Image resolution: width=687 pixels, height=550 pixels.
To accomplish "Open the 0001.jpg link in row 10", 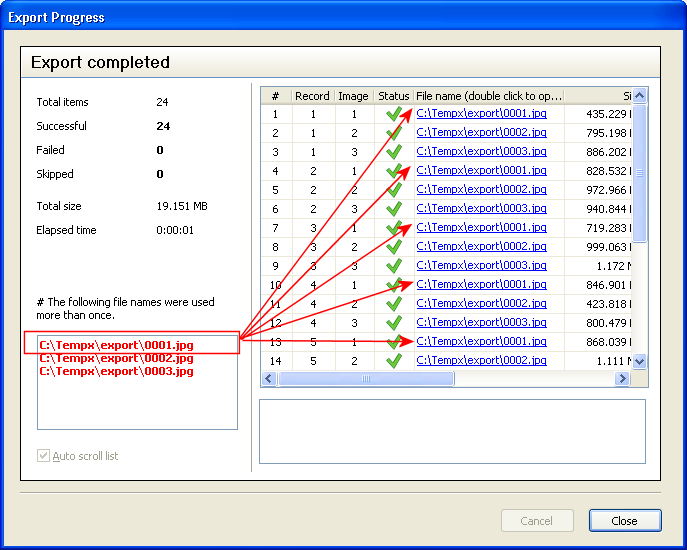I will pyautogui.click(x=482, y=284).
